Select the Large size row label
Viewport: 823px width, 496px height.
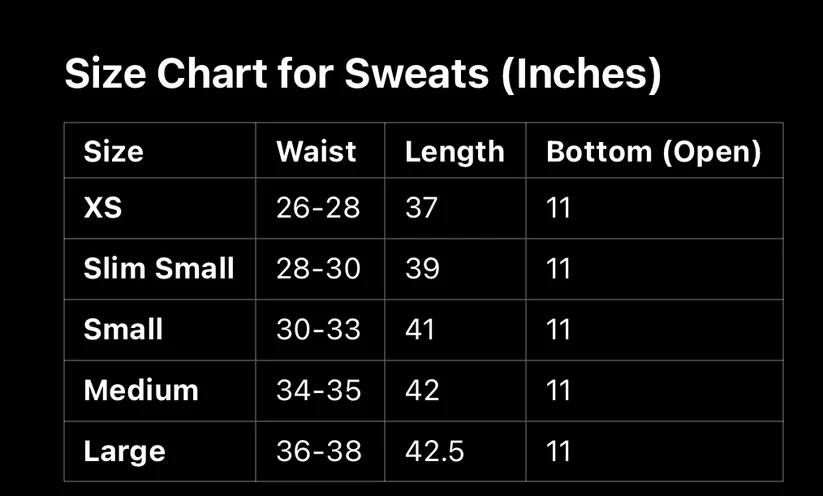pos(124,450)
